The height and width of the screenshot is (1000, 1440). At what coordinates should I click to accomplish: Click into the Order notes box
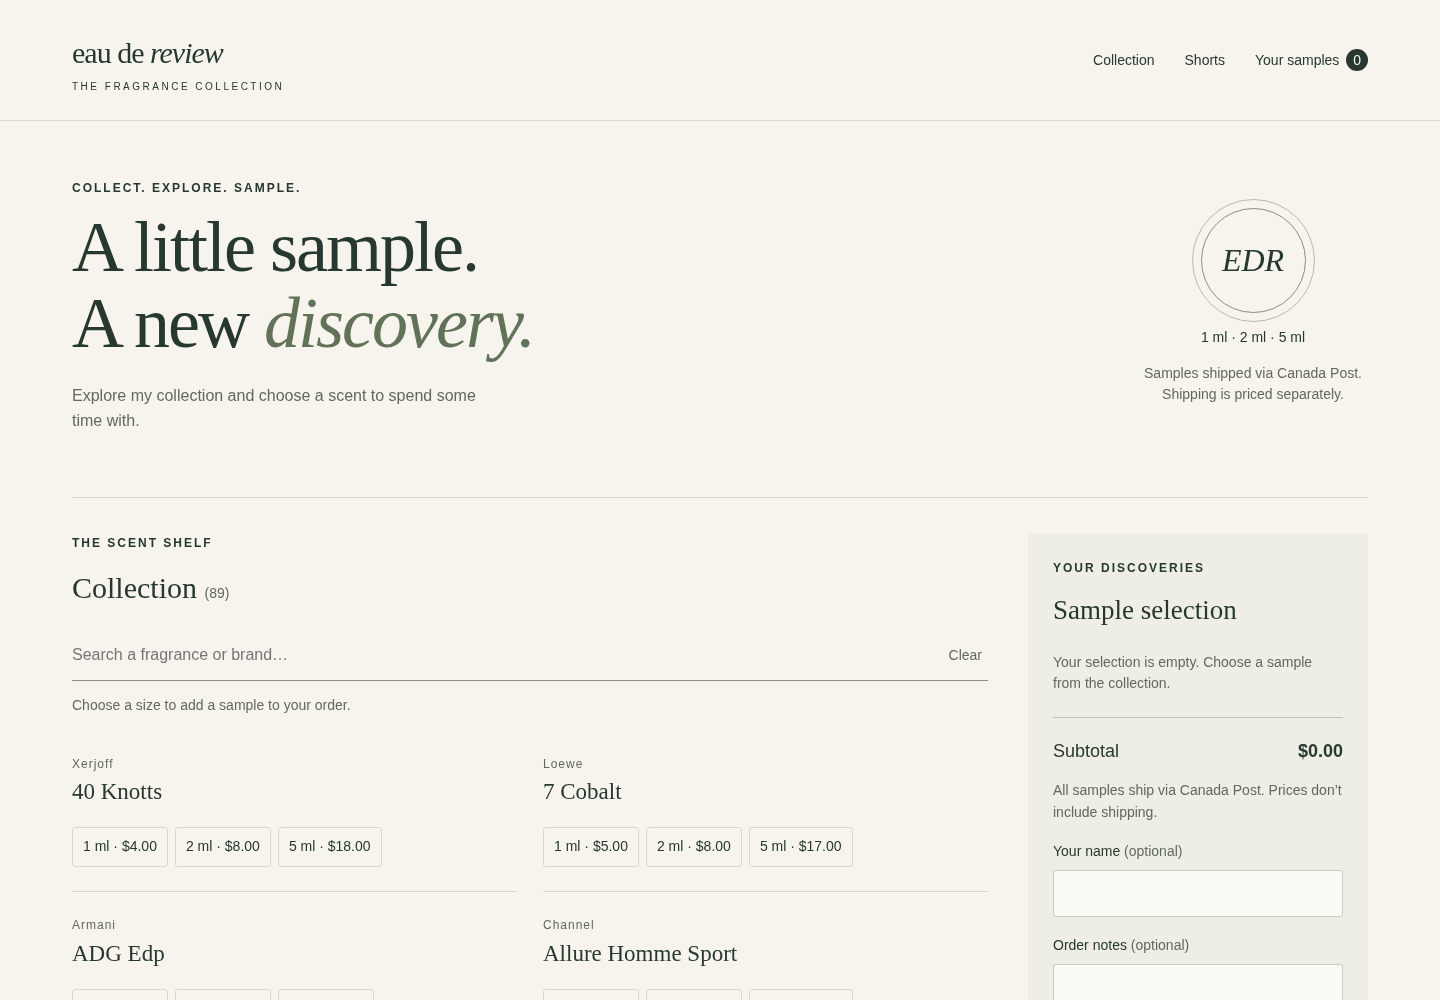tap(1198, 982)
